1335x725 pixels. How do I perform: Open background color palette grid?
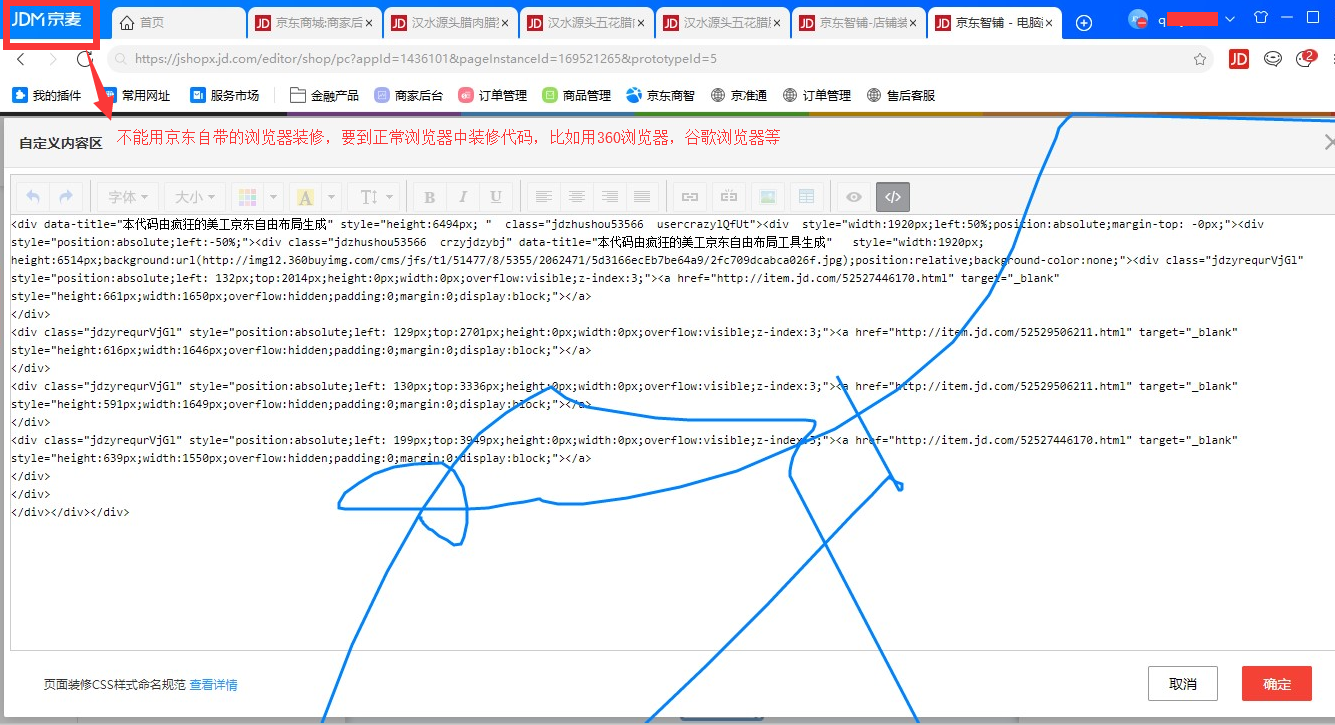point(247,197)
